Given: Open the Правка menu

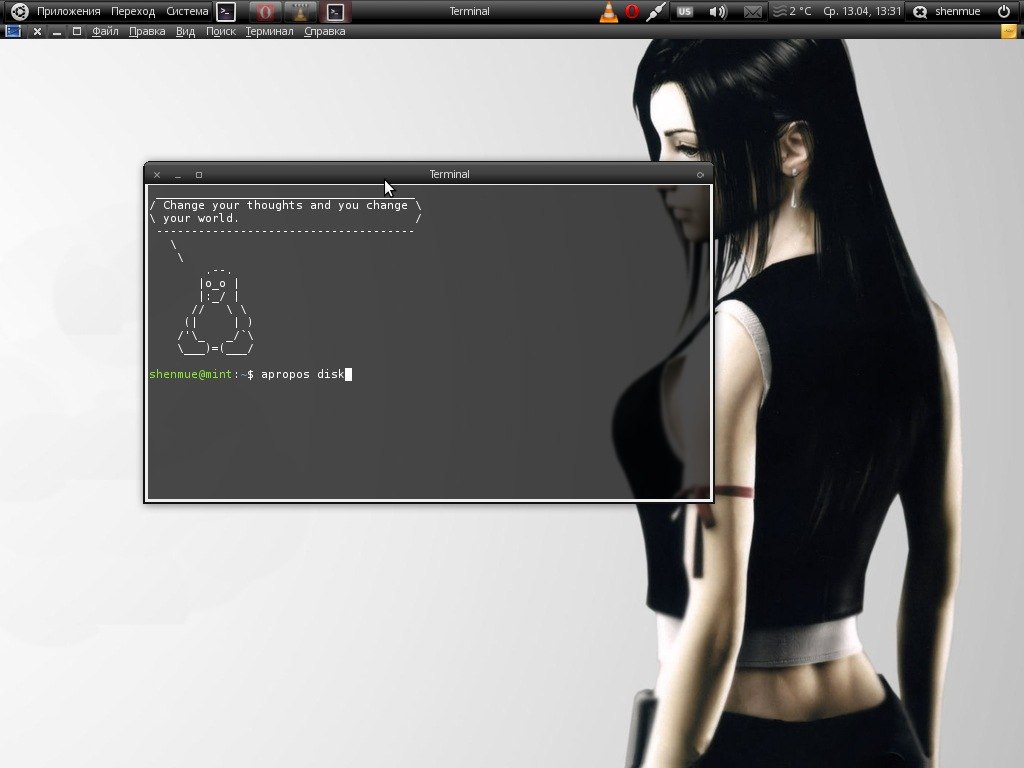Looking at the screenshot, I should [147, 31].
